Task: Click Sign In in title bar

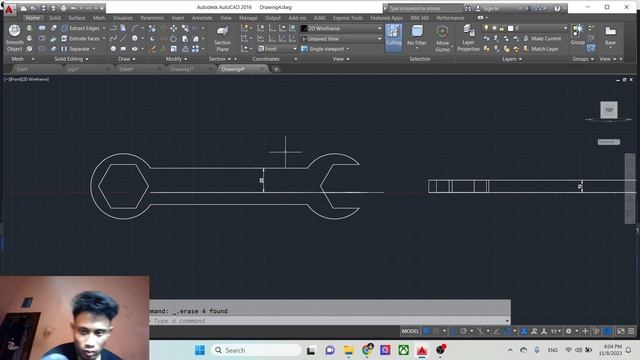Action: [491, 8]
